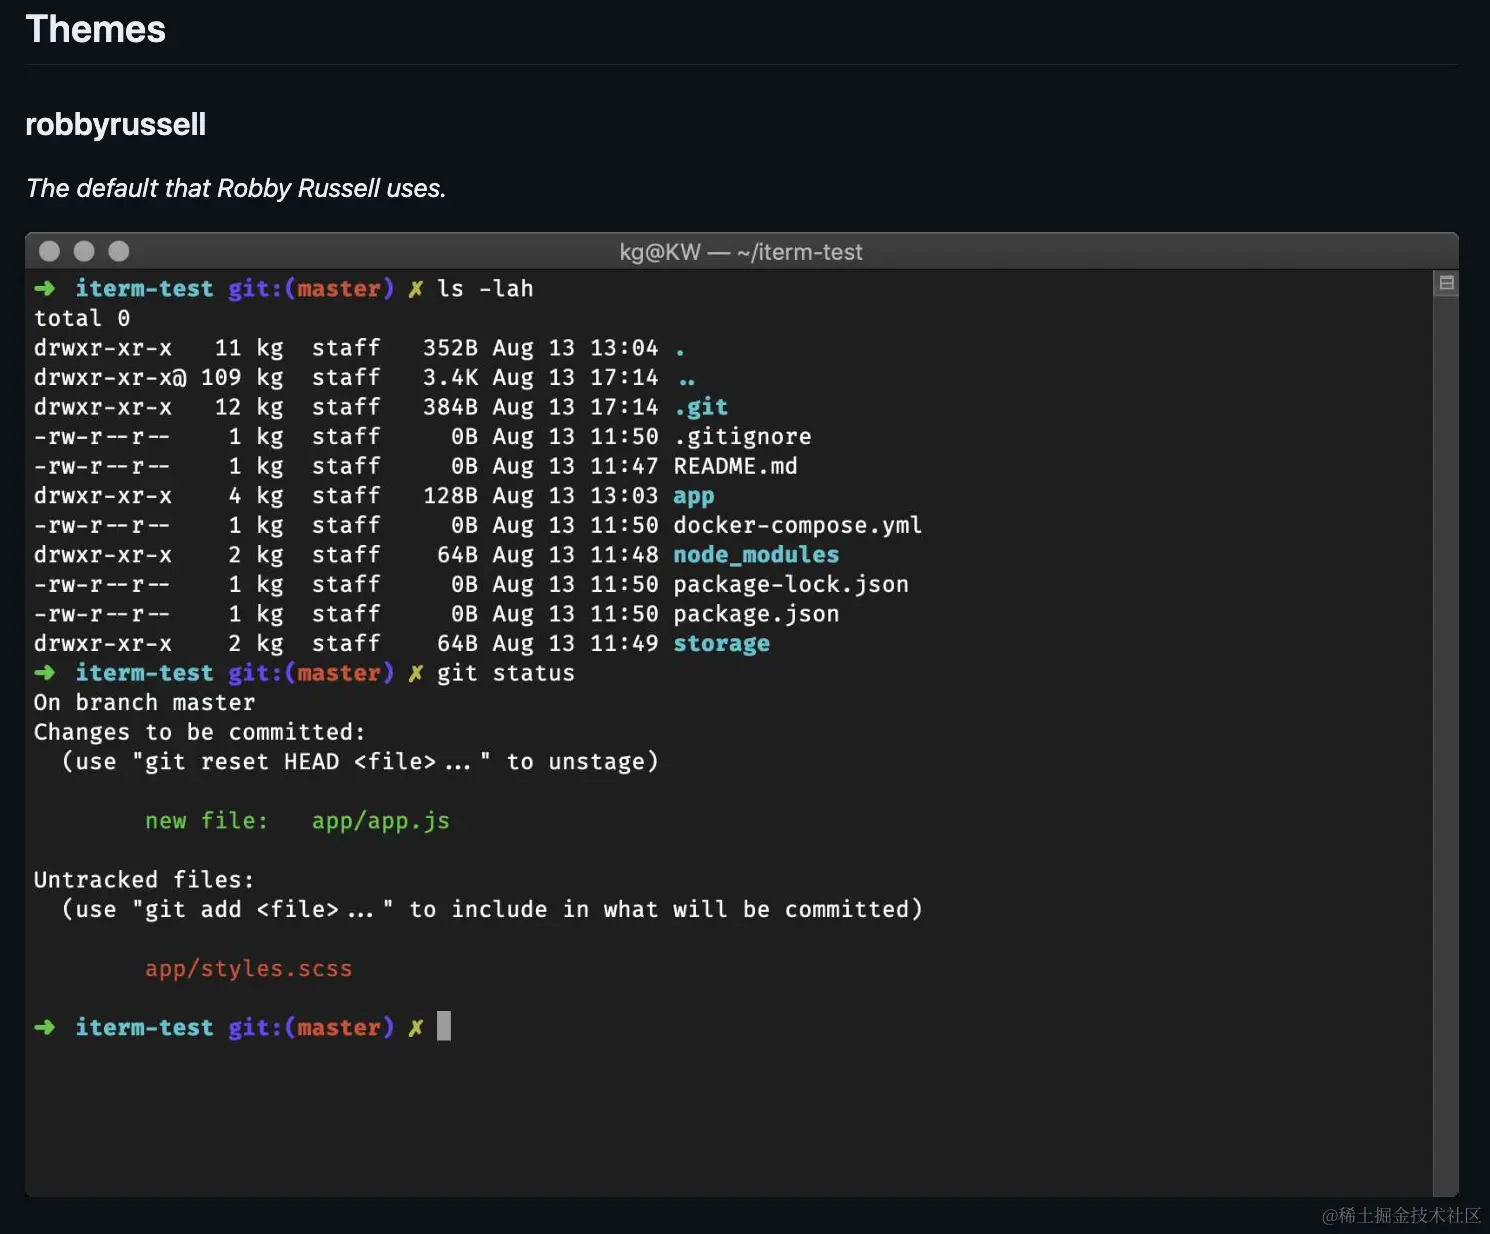Click the "13:03" timestamp on app row
The image size is (1490, 1234).
[624, 496]
